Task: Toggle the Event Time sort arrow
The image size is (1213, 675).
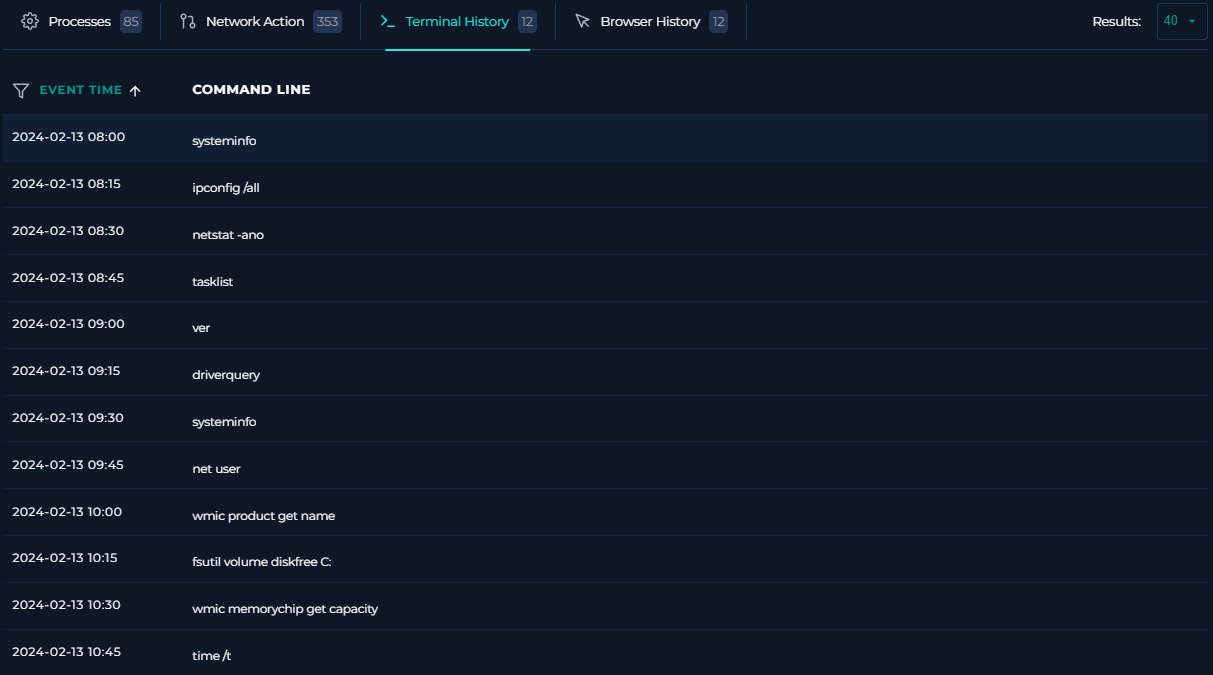Action: (x=135, y=90)
